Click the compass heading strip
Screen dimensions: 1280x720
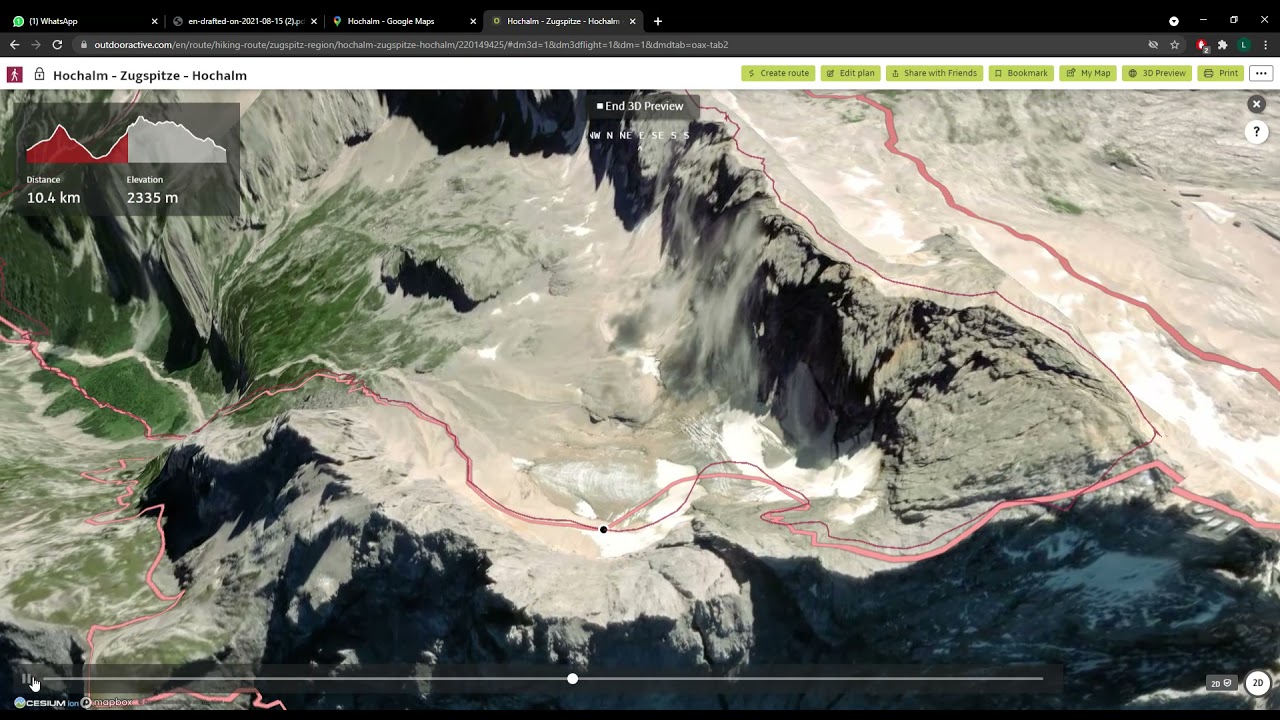point(640,135)
